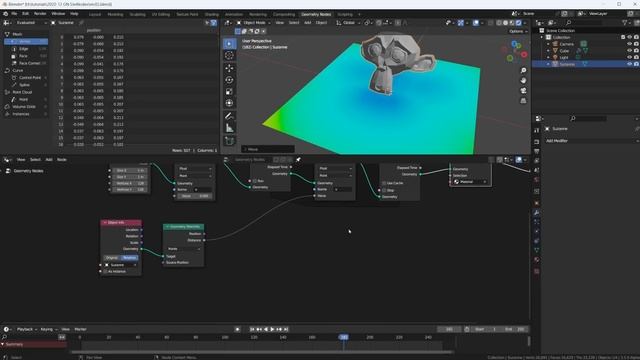Open Suzanne object selector on Object Info node
The width and height of the screenshot is (640, 360).
click(x=120, y=265)
